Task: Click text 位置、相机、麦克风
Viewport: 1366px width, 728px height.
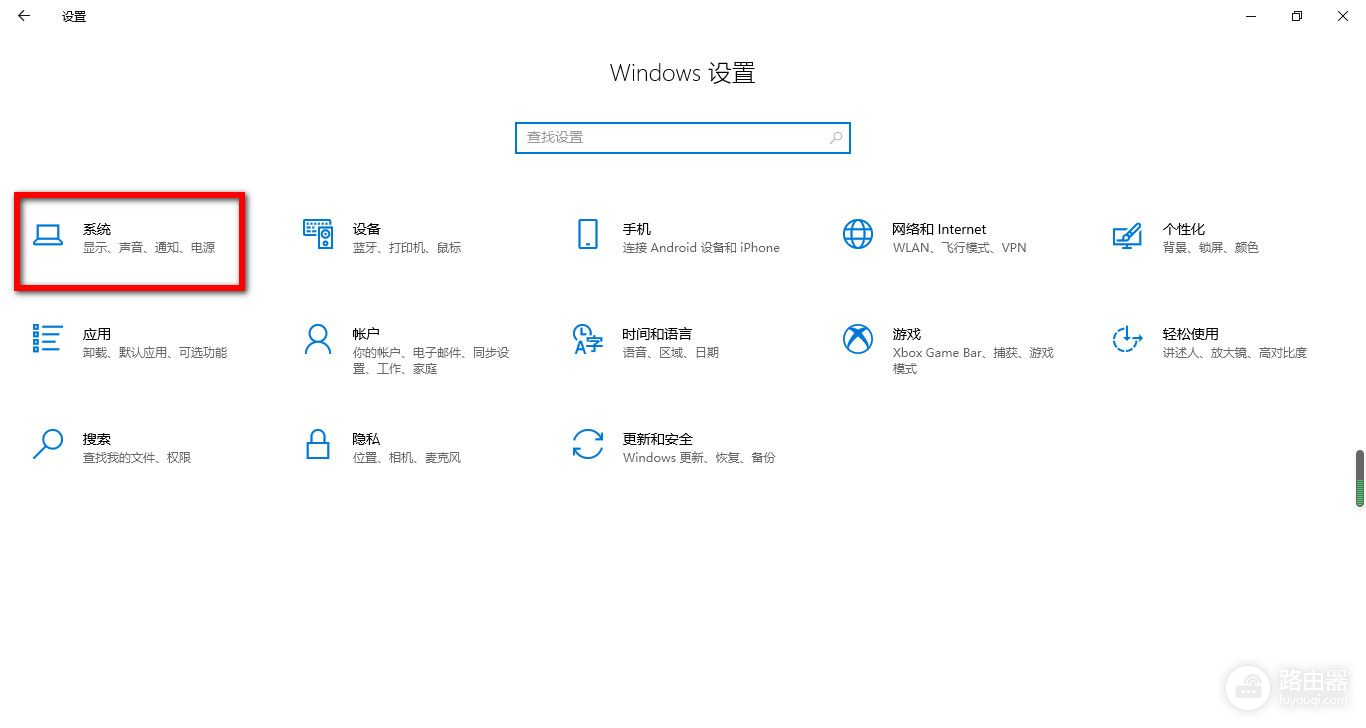Action: click(407, 457)
